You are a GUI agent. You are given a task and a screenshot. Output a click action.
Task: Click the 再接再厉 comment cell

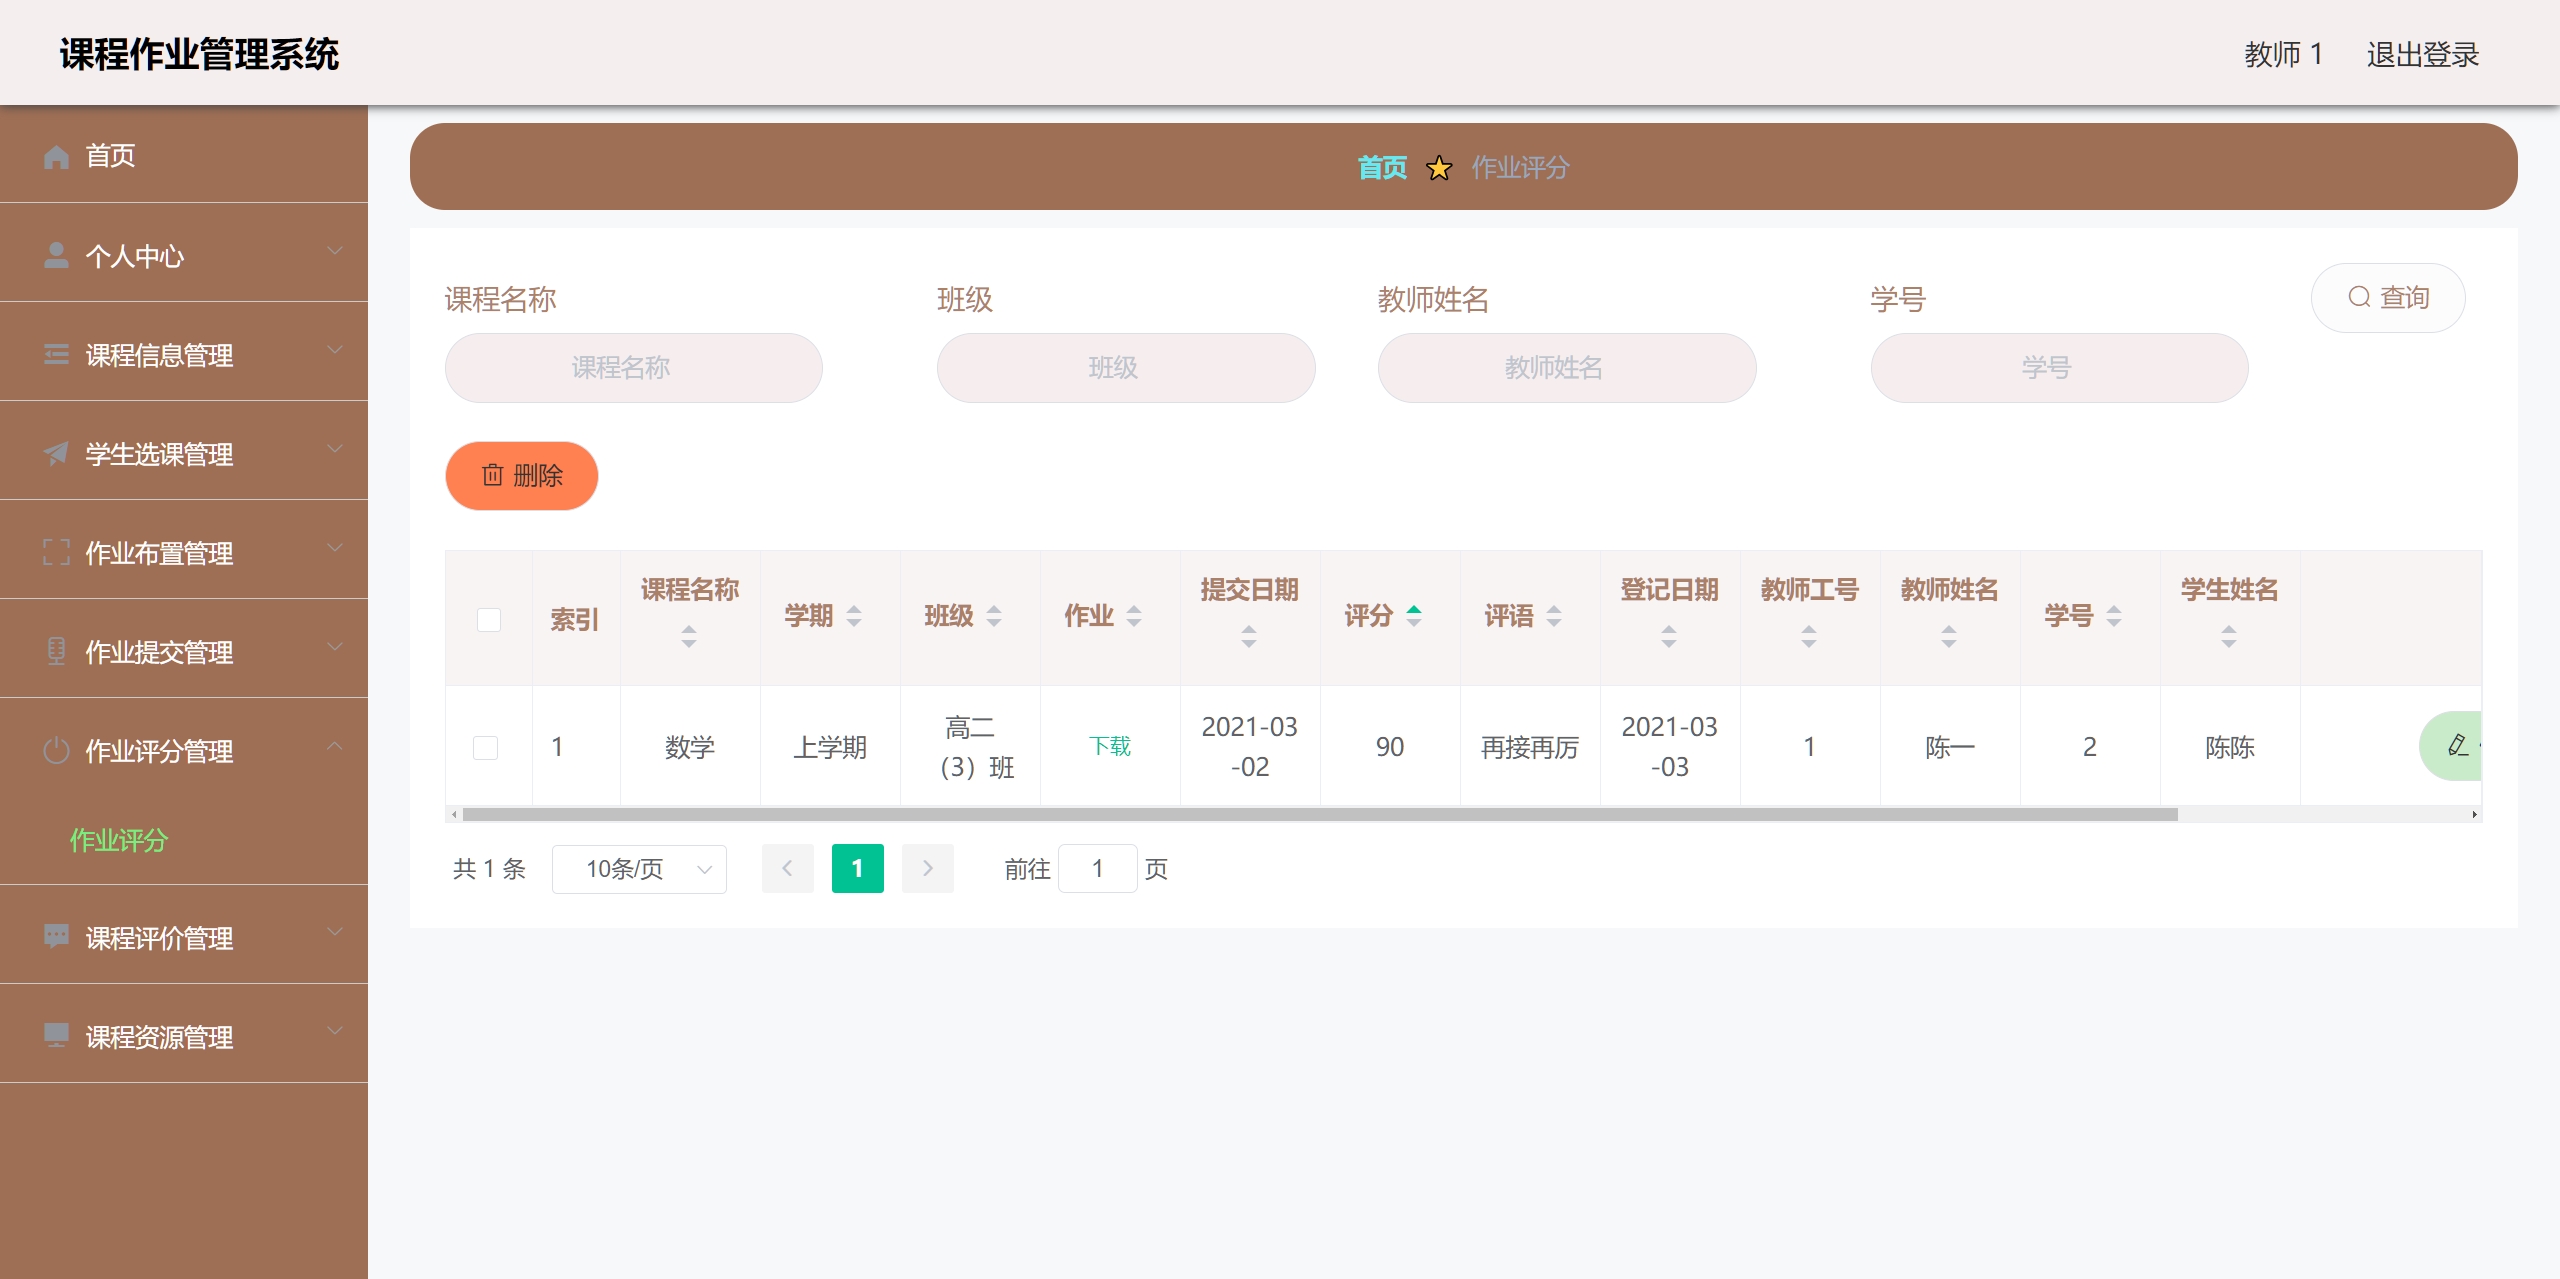[1530, 747]
